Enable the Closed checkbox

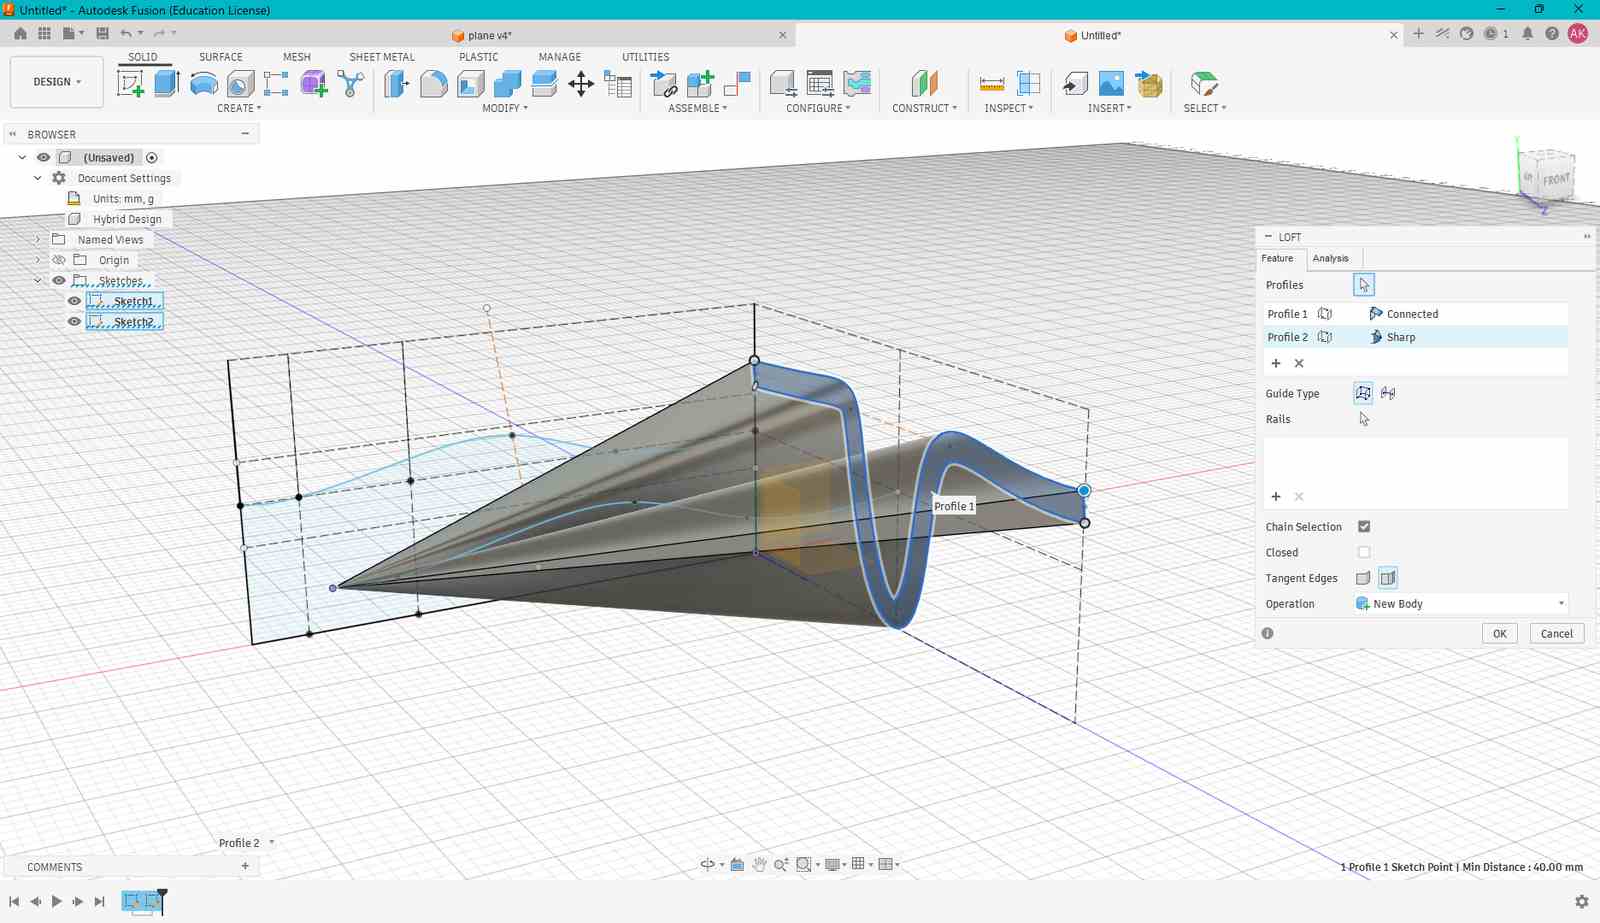tap(1364, 552)
